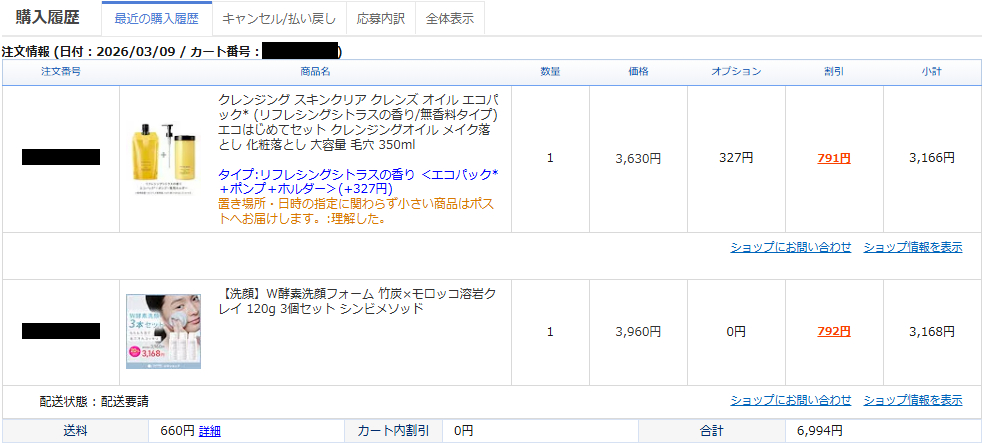Click ショップ情報を表示 for the 洗顔フォーム order
This screenshot has width=984, height=445.
pos(912,400)
